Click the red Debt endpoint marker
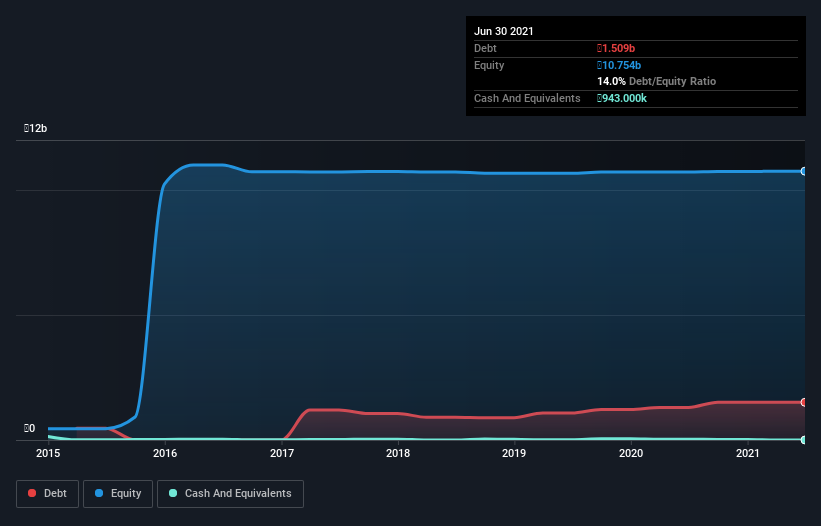821x526 pixels. pos(804,402)
